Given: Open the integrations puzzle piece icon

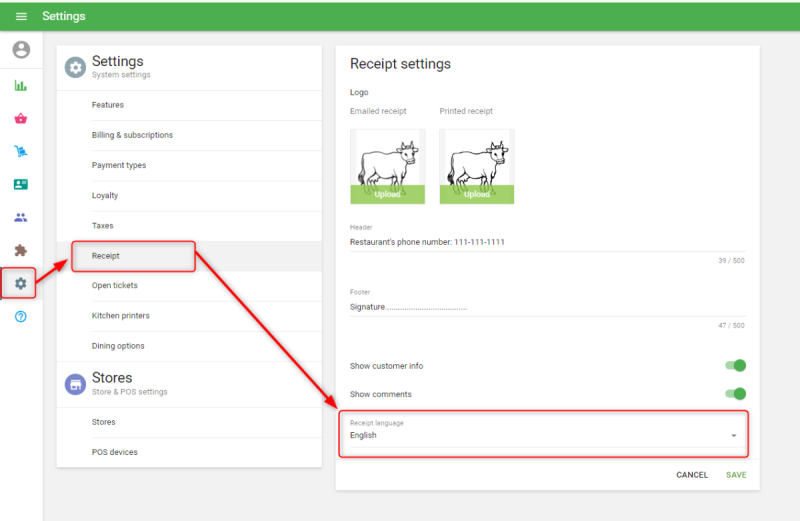Looking at the screenshot, I should [21, 250].
